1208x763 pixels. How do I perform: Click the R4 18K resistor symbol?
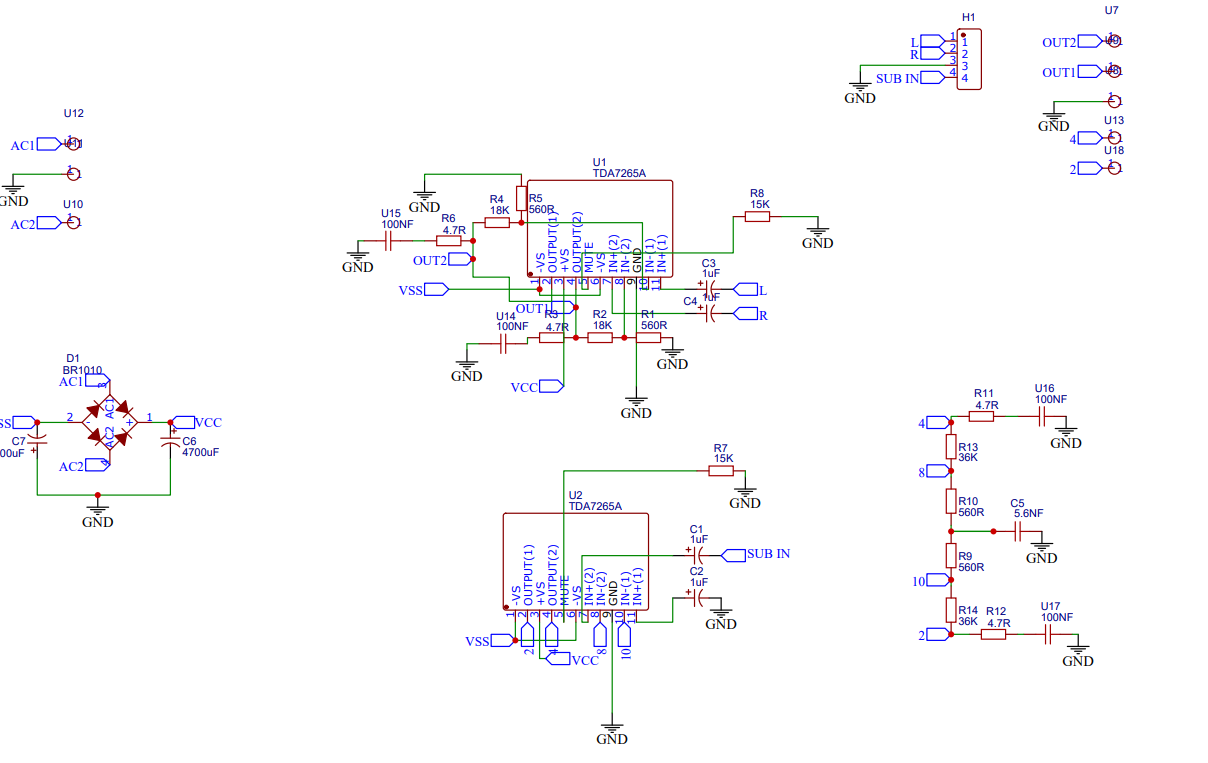tap(497, 222)
